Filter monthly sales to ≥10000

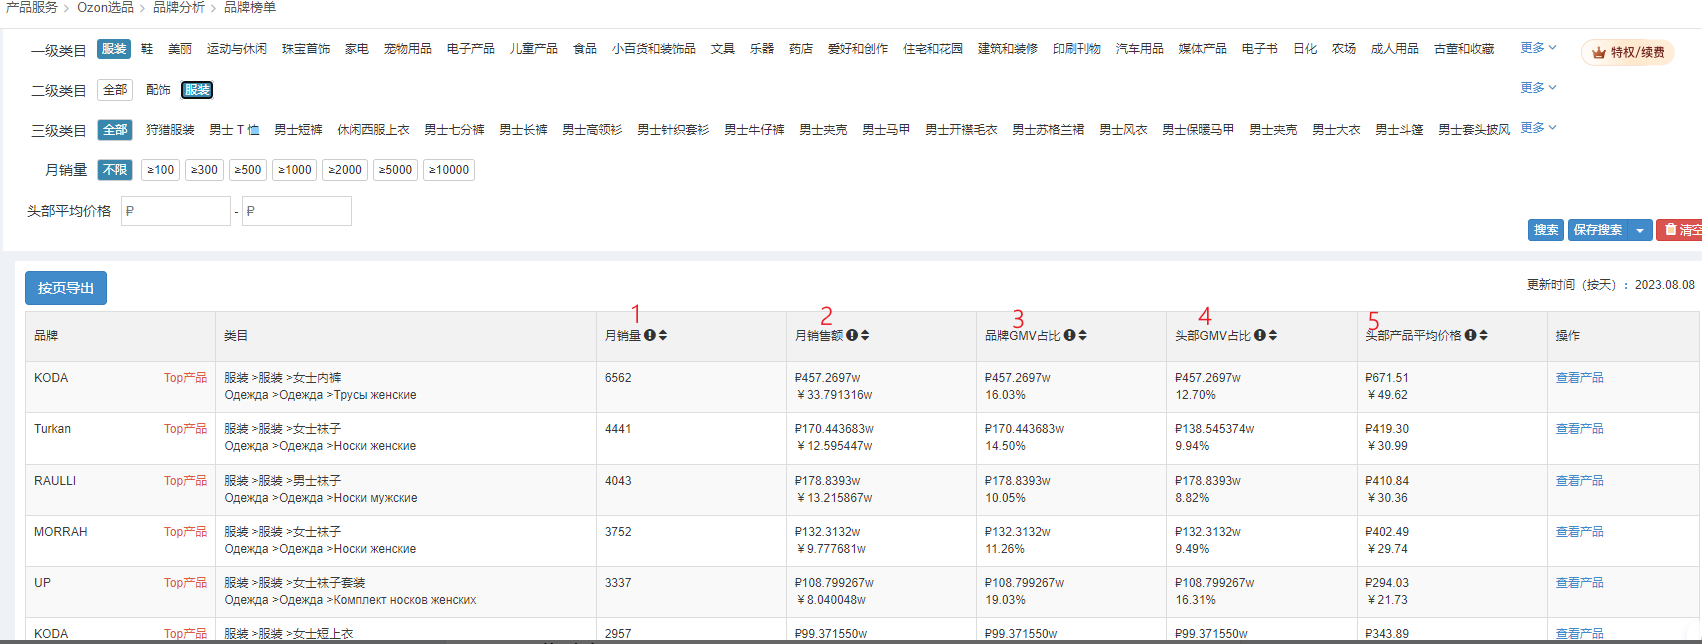[x=449, y=170]
